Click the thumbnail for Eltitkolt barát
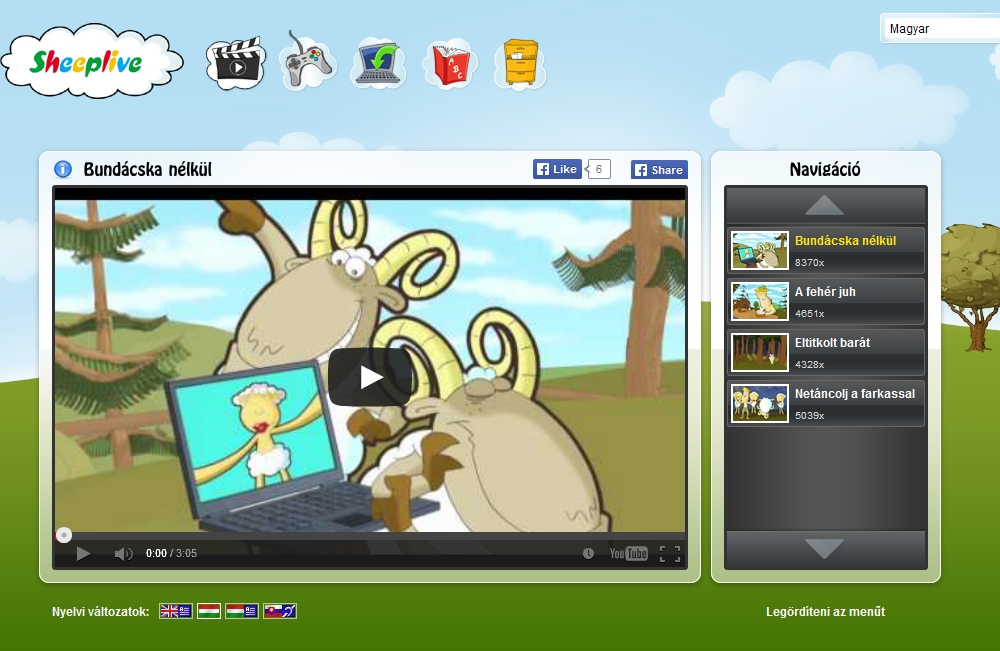 pyautogui.click(x=760, y=353)
